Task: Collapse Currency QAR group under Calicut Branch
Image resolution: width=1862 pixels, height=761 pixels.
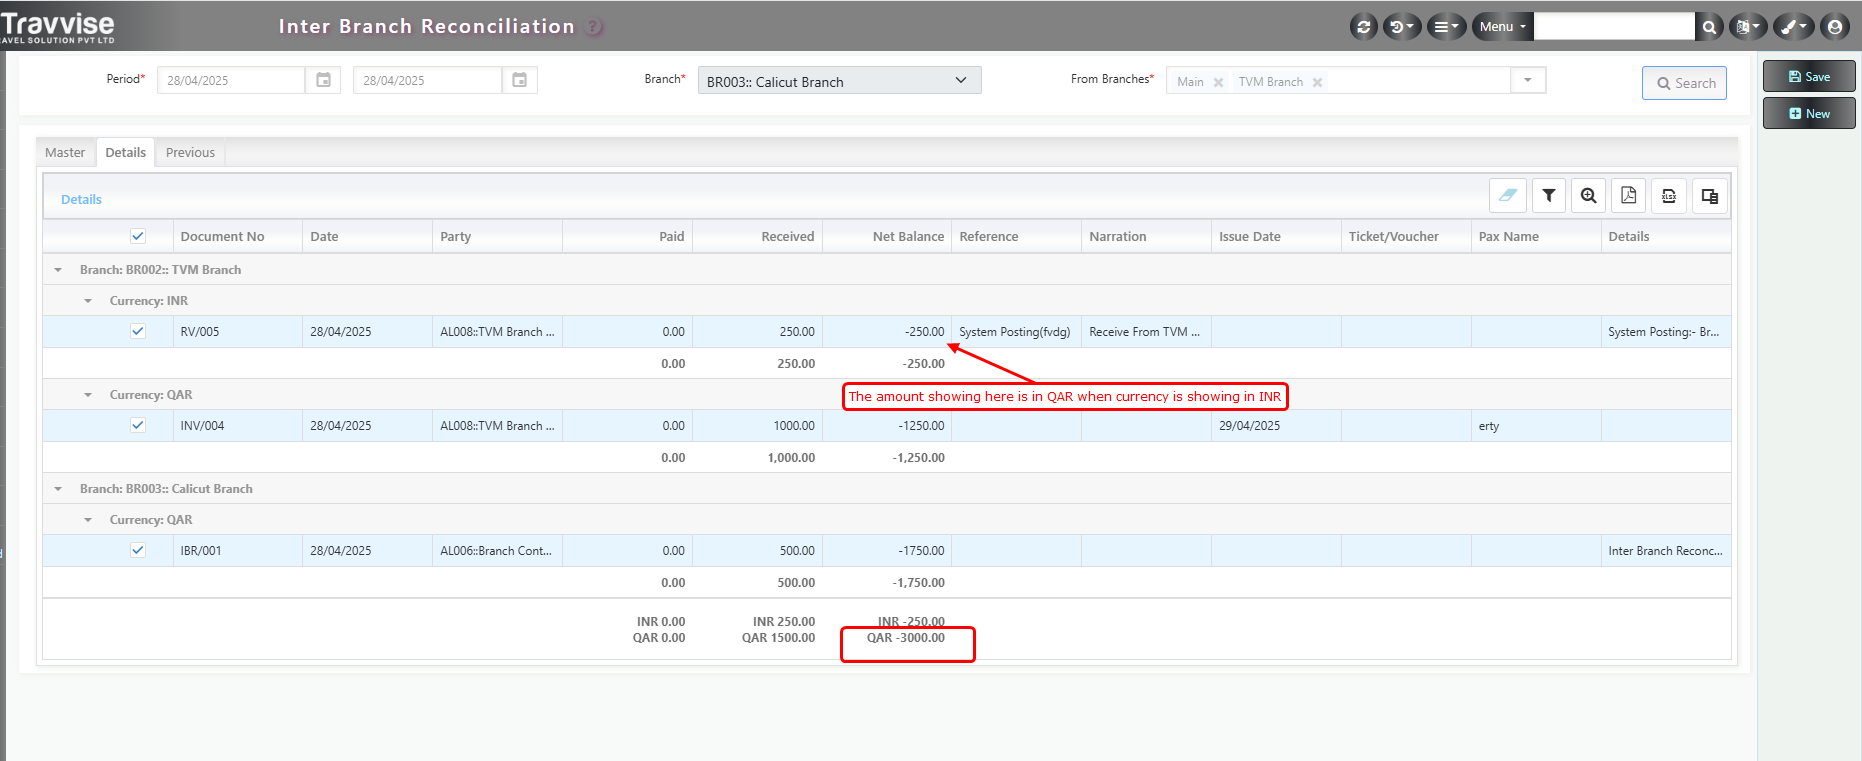Action: pos(88,520)
